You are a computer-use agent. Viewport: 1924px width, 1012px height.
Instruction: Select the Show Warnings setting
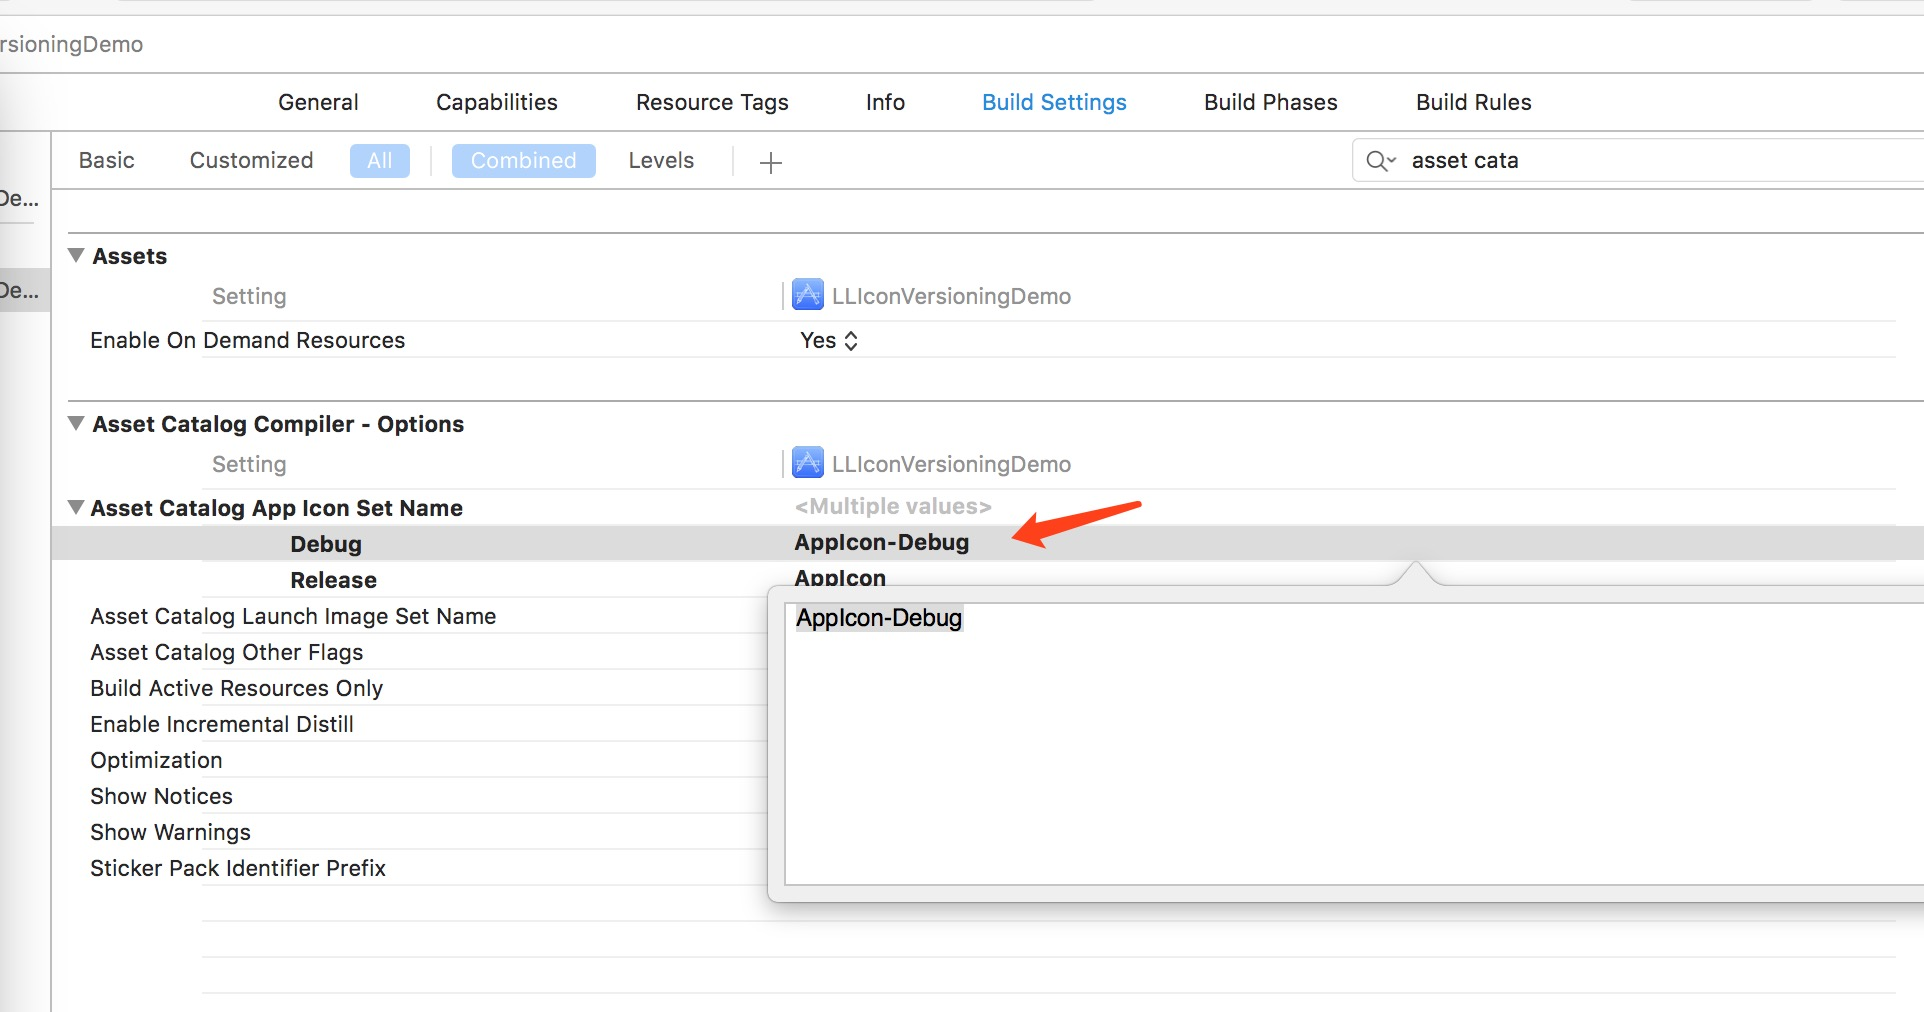170,832
